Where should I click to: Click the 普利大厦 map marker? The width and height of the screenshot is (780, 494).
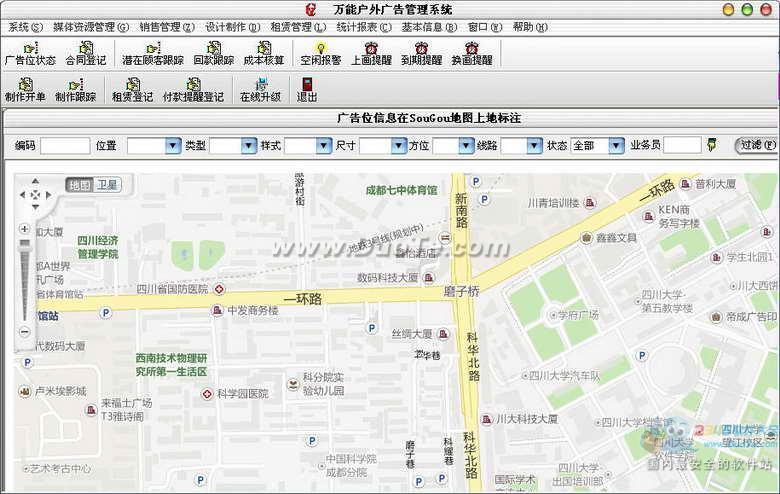[x=685, y=184]
